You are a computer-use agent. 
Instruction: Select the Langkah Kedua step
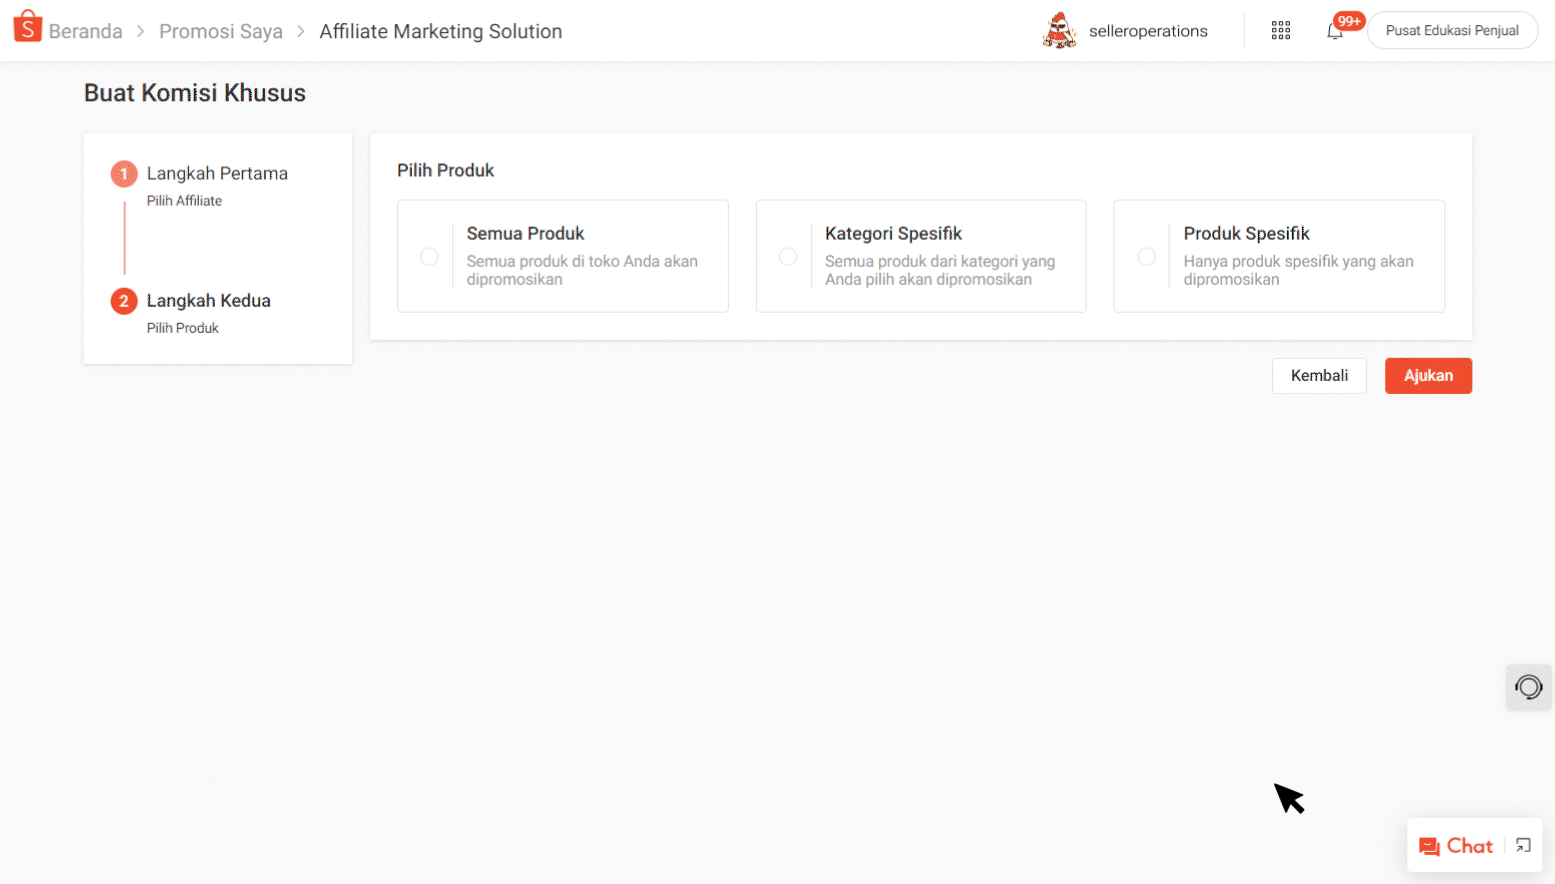[208, 300]
